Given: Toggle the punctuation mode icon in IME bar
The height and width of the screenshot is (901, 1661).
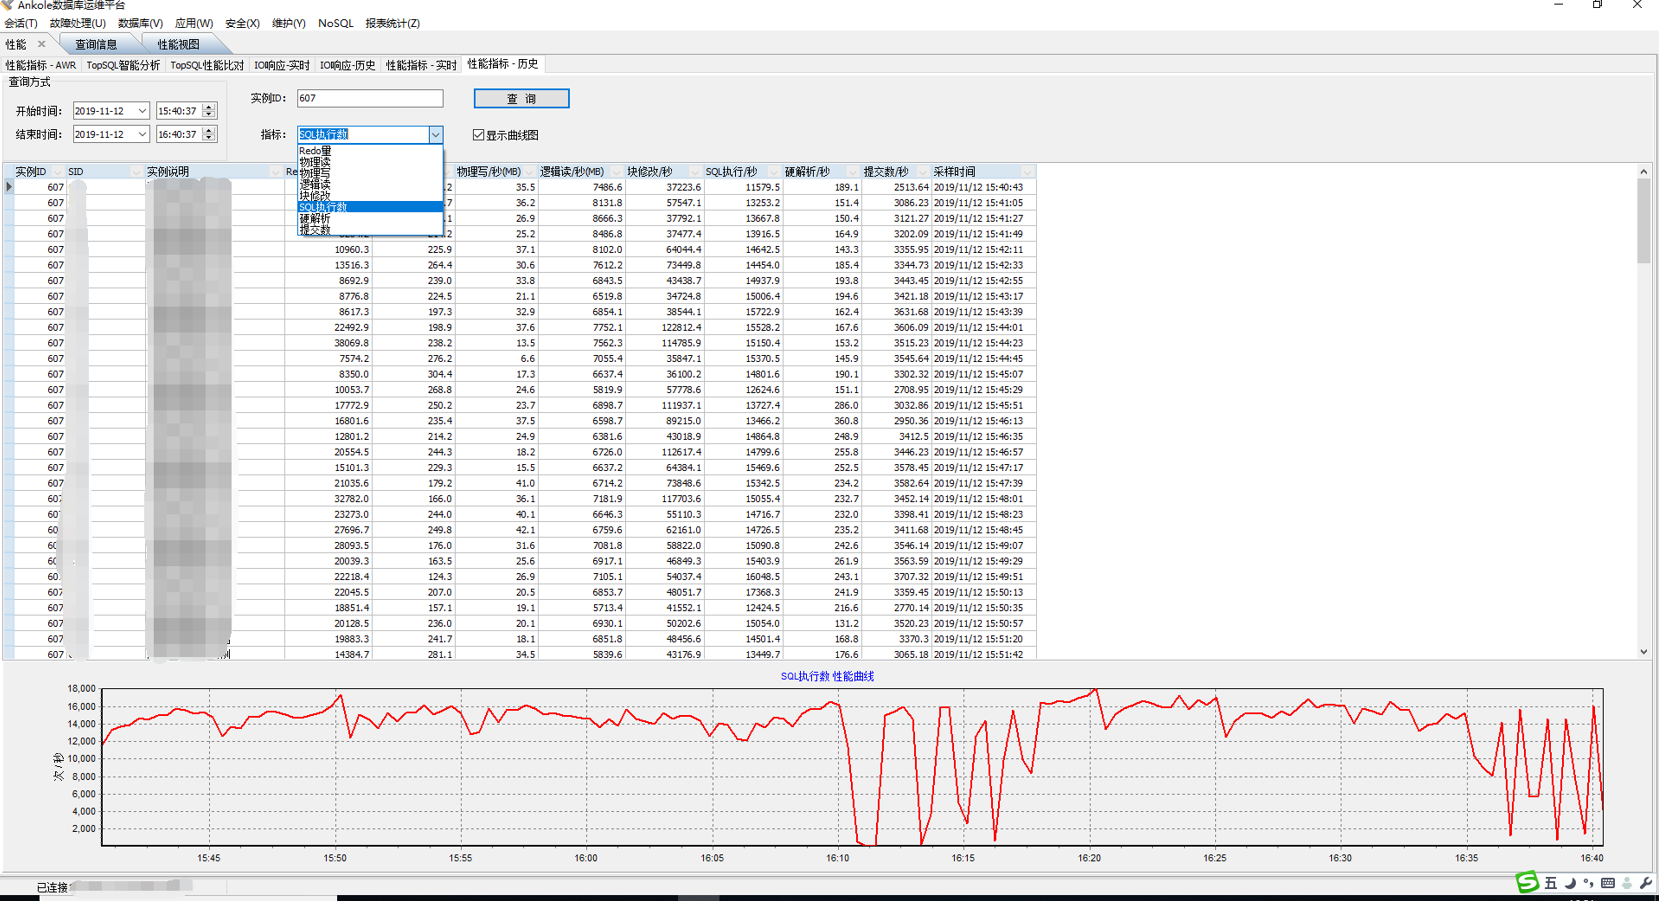Looking at the screenshot, I should tap(1588, 883).
